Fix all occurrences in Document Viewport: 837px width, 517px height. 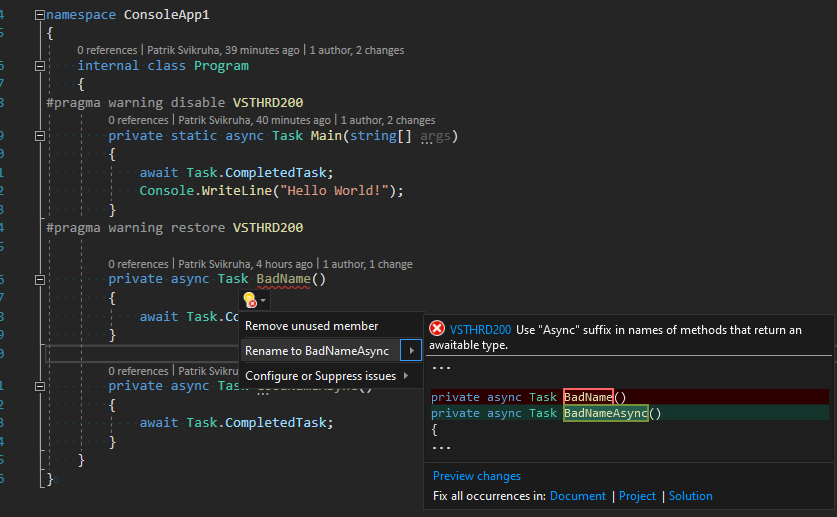578,496
